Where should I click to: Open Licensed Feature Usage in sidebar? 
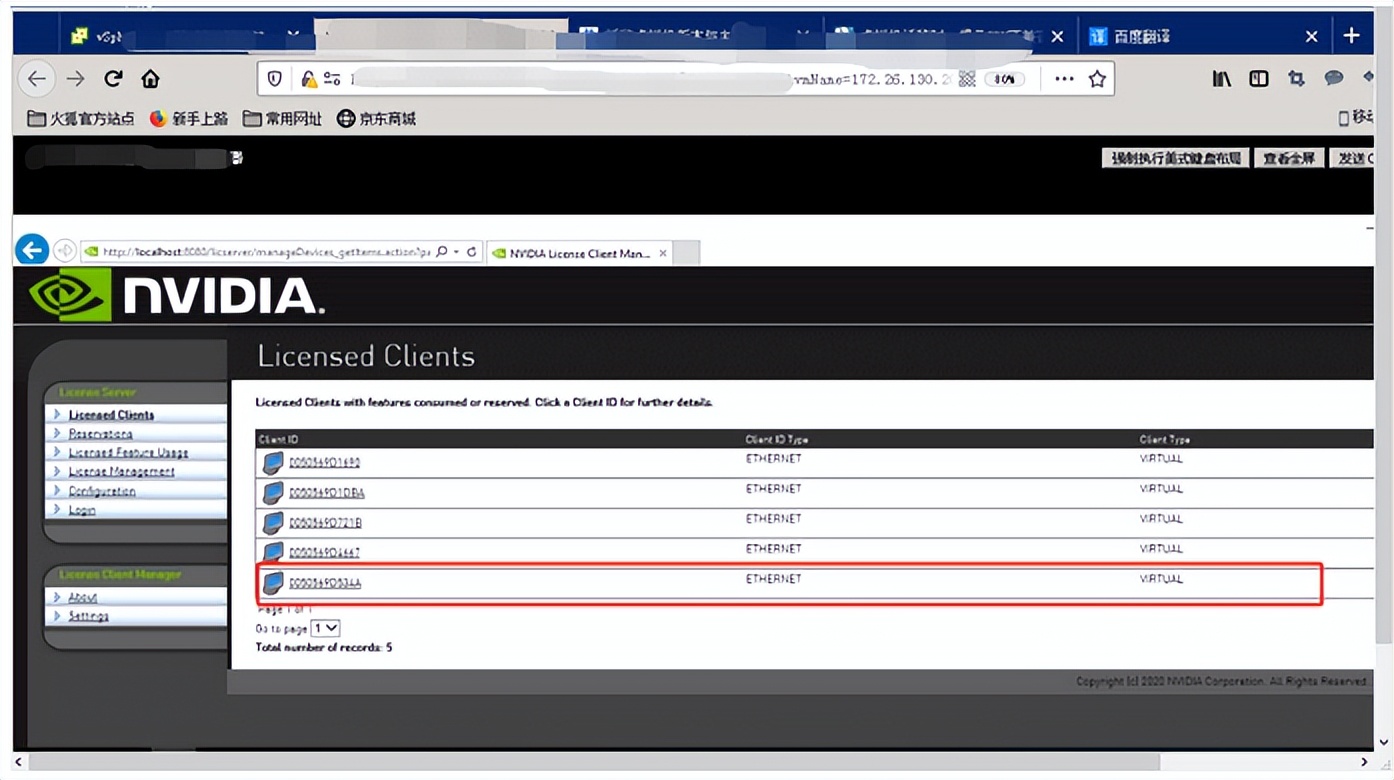pyautogui.click(x=128, y=453)
